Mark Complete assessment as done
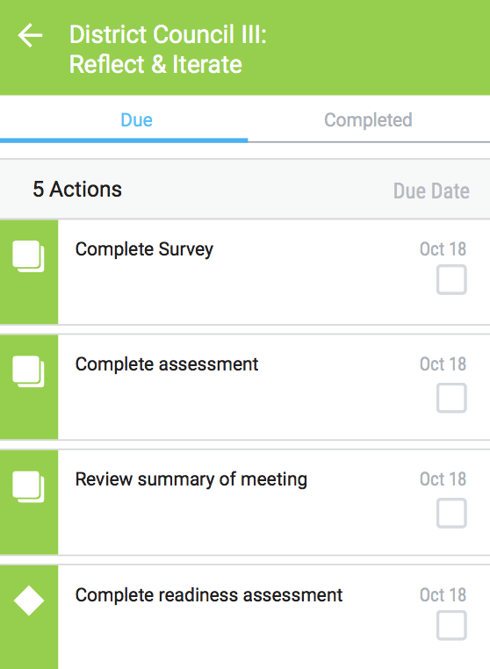Screen dimensions: 490x669 [x=451, y=398]
